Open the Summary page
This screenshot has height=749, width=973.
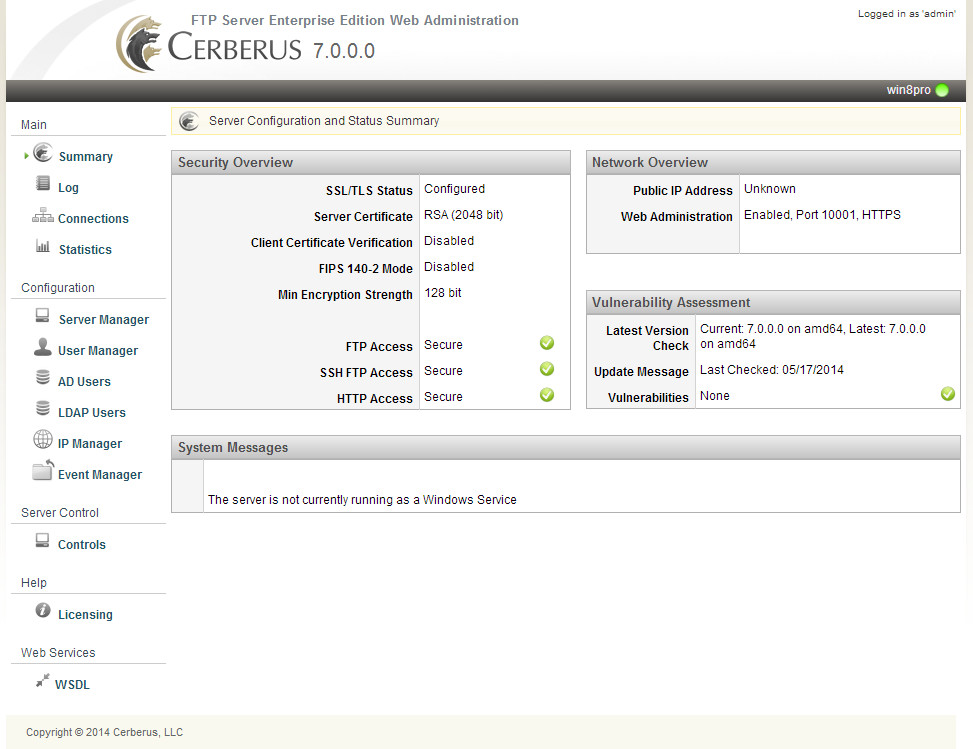tap(86, 156)
